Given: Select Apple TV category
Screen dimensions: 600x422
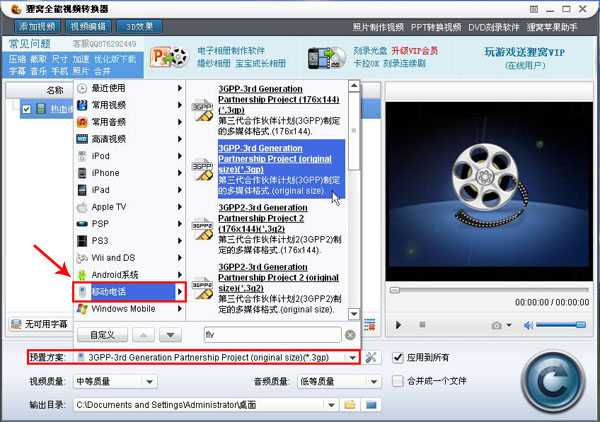Looking at the screenshot, I should (x=130, y=207).
